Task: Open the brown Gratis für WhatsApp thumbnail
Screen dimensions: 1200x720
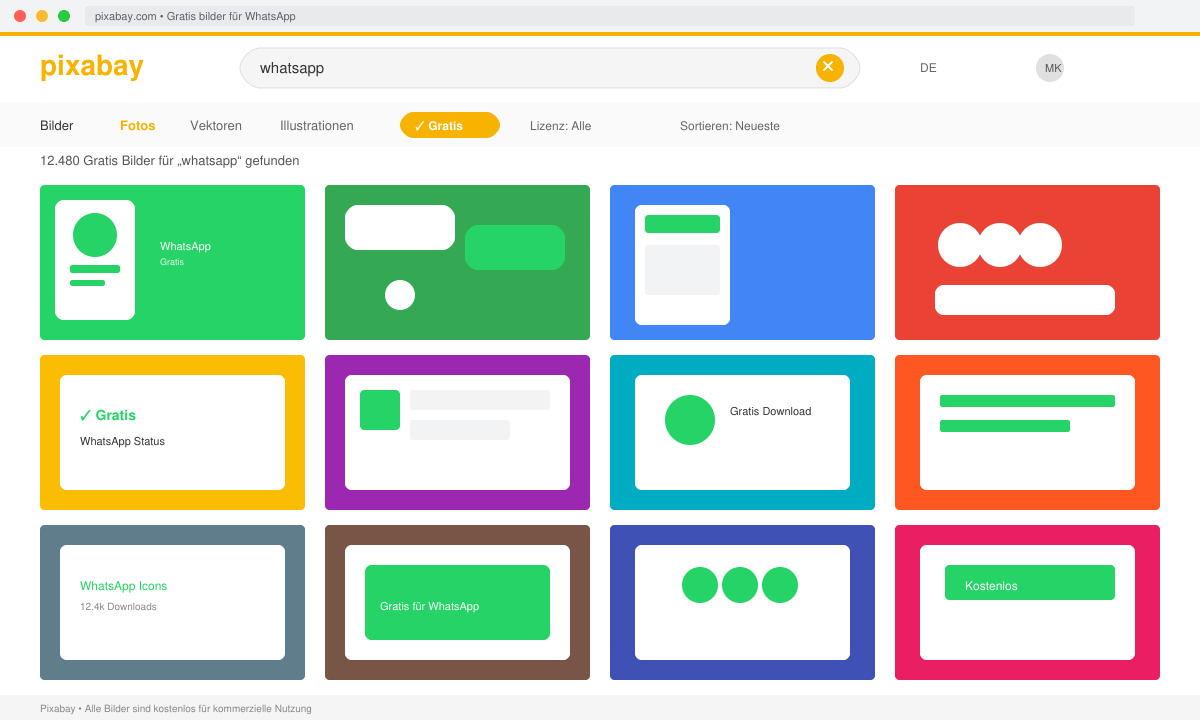Action: (x=457, y=602)
